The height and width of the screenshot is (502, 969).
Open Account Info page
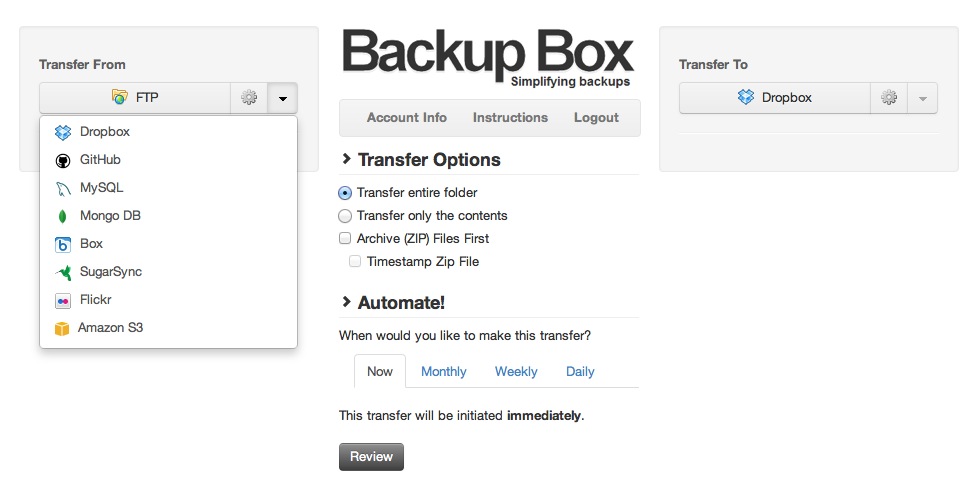[407, 117]
